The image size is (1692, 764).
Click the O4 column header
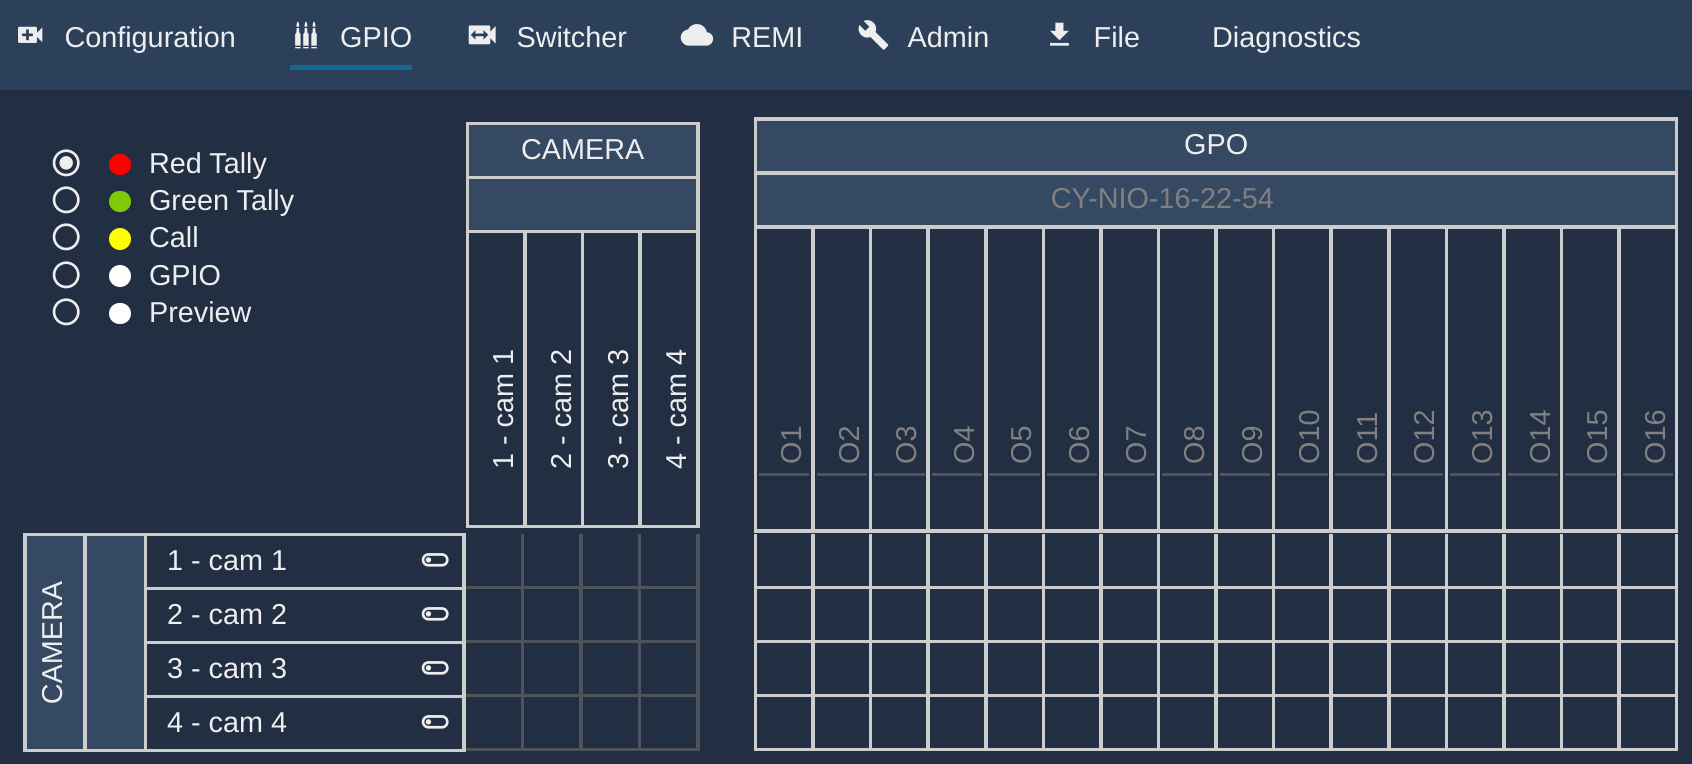(x=958, y=379)
